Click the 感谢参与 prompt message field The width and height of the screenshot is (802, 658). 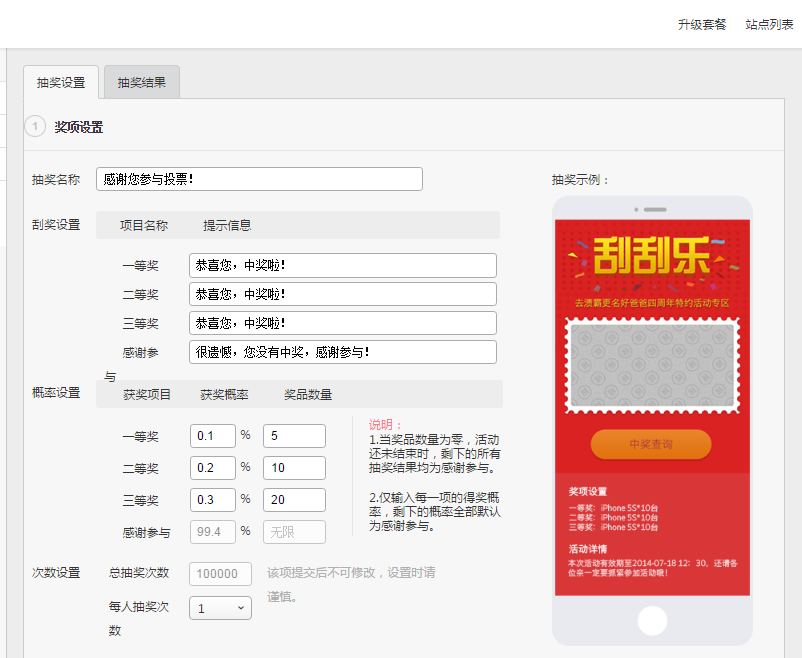(342, 352)
